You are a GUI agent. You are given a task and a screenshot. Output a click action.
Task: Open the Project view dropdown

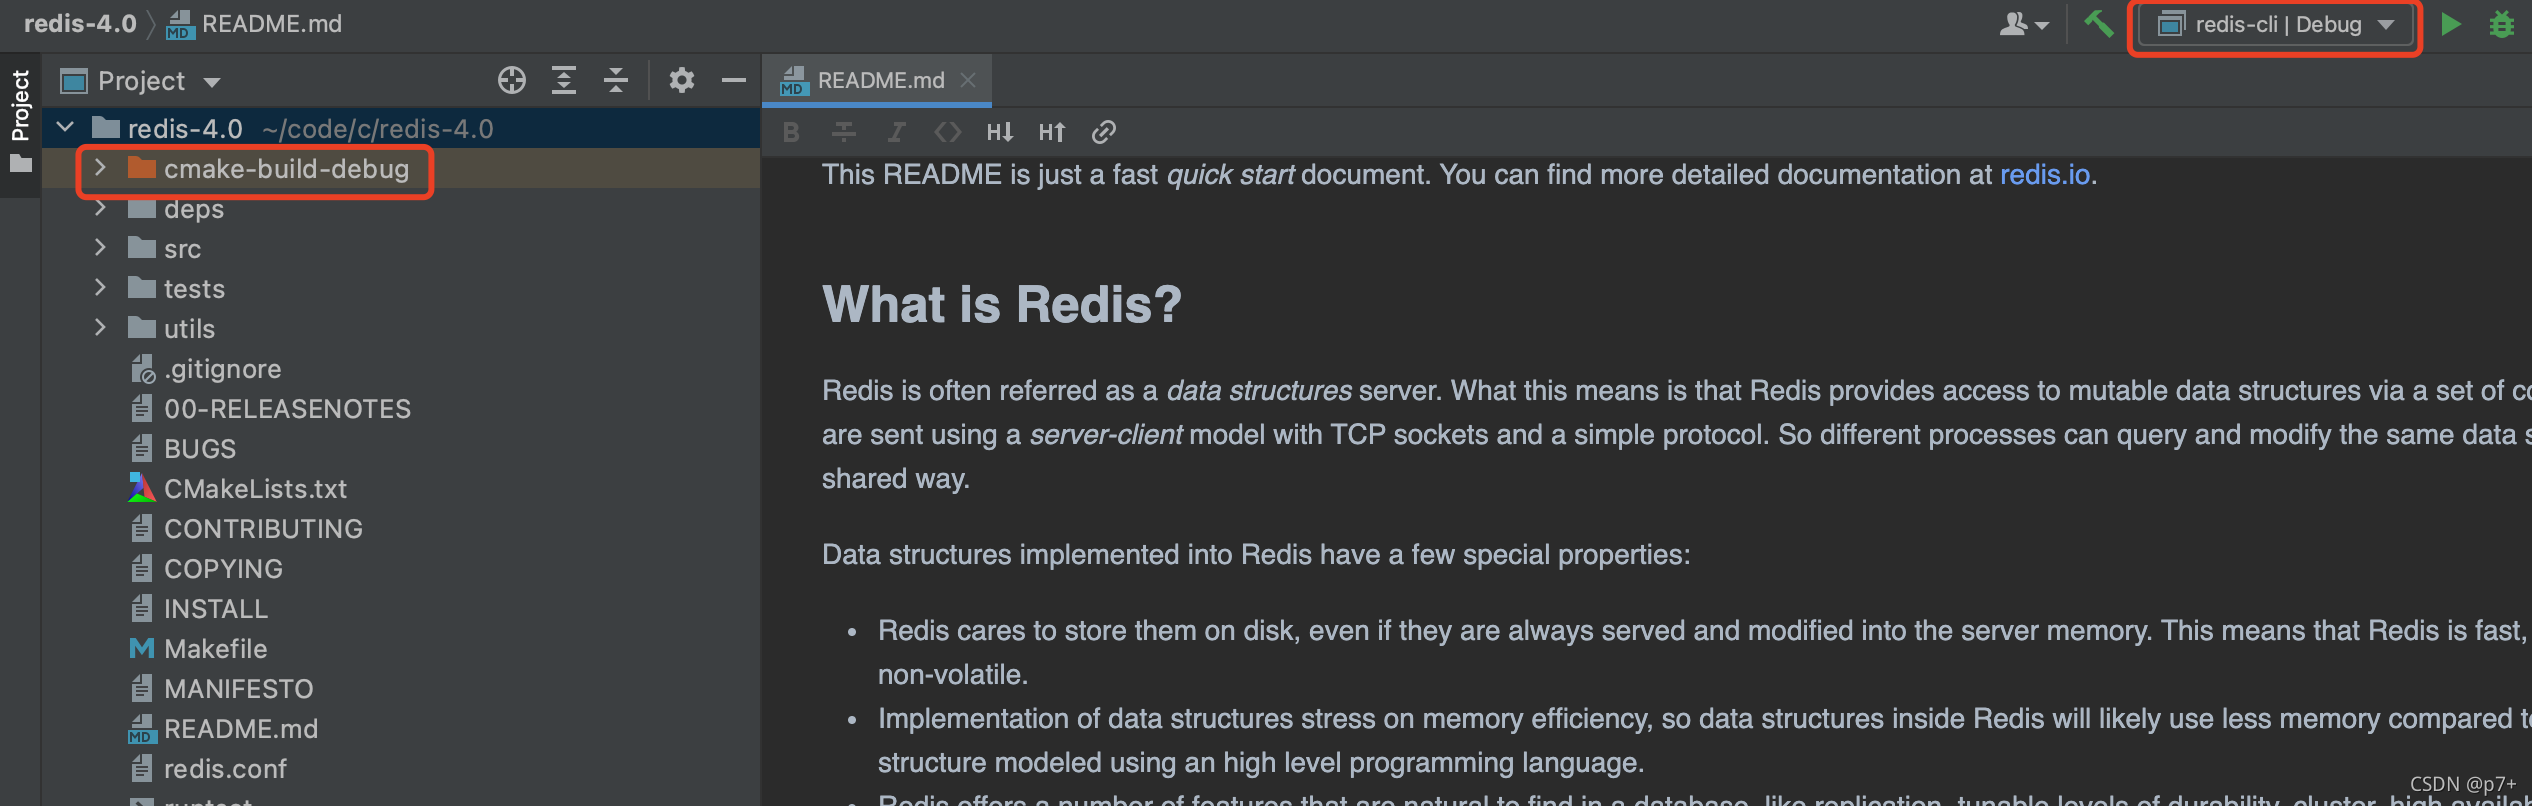(141, 81)
